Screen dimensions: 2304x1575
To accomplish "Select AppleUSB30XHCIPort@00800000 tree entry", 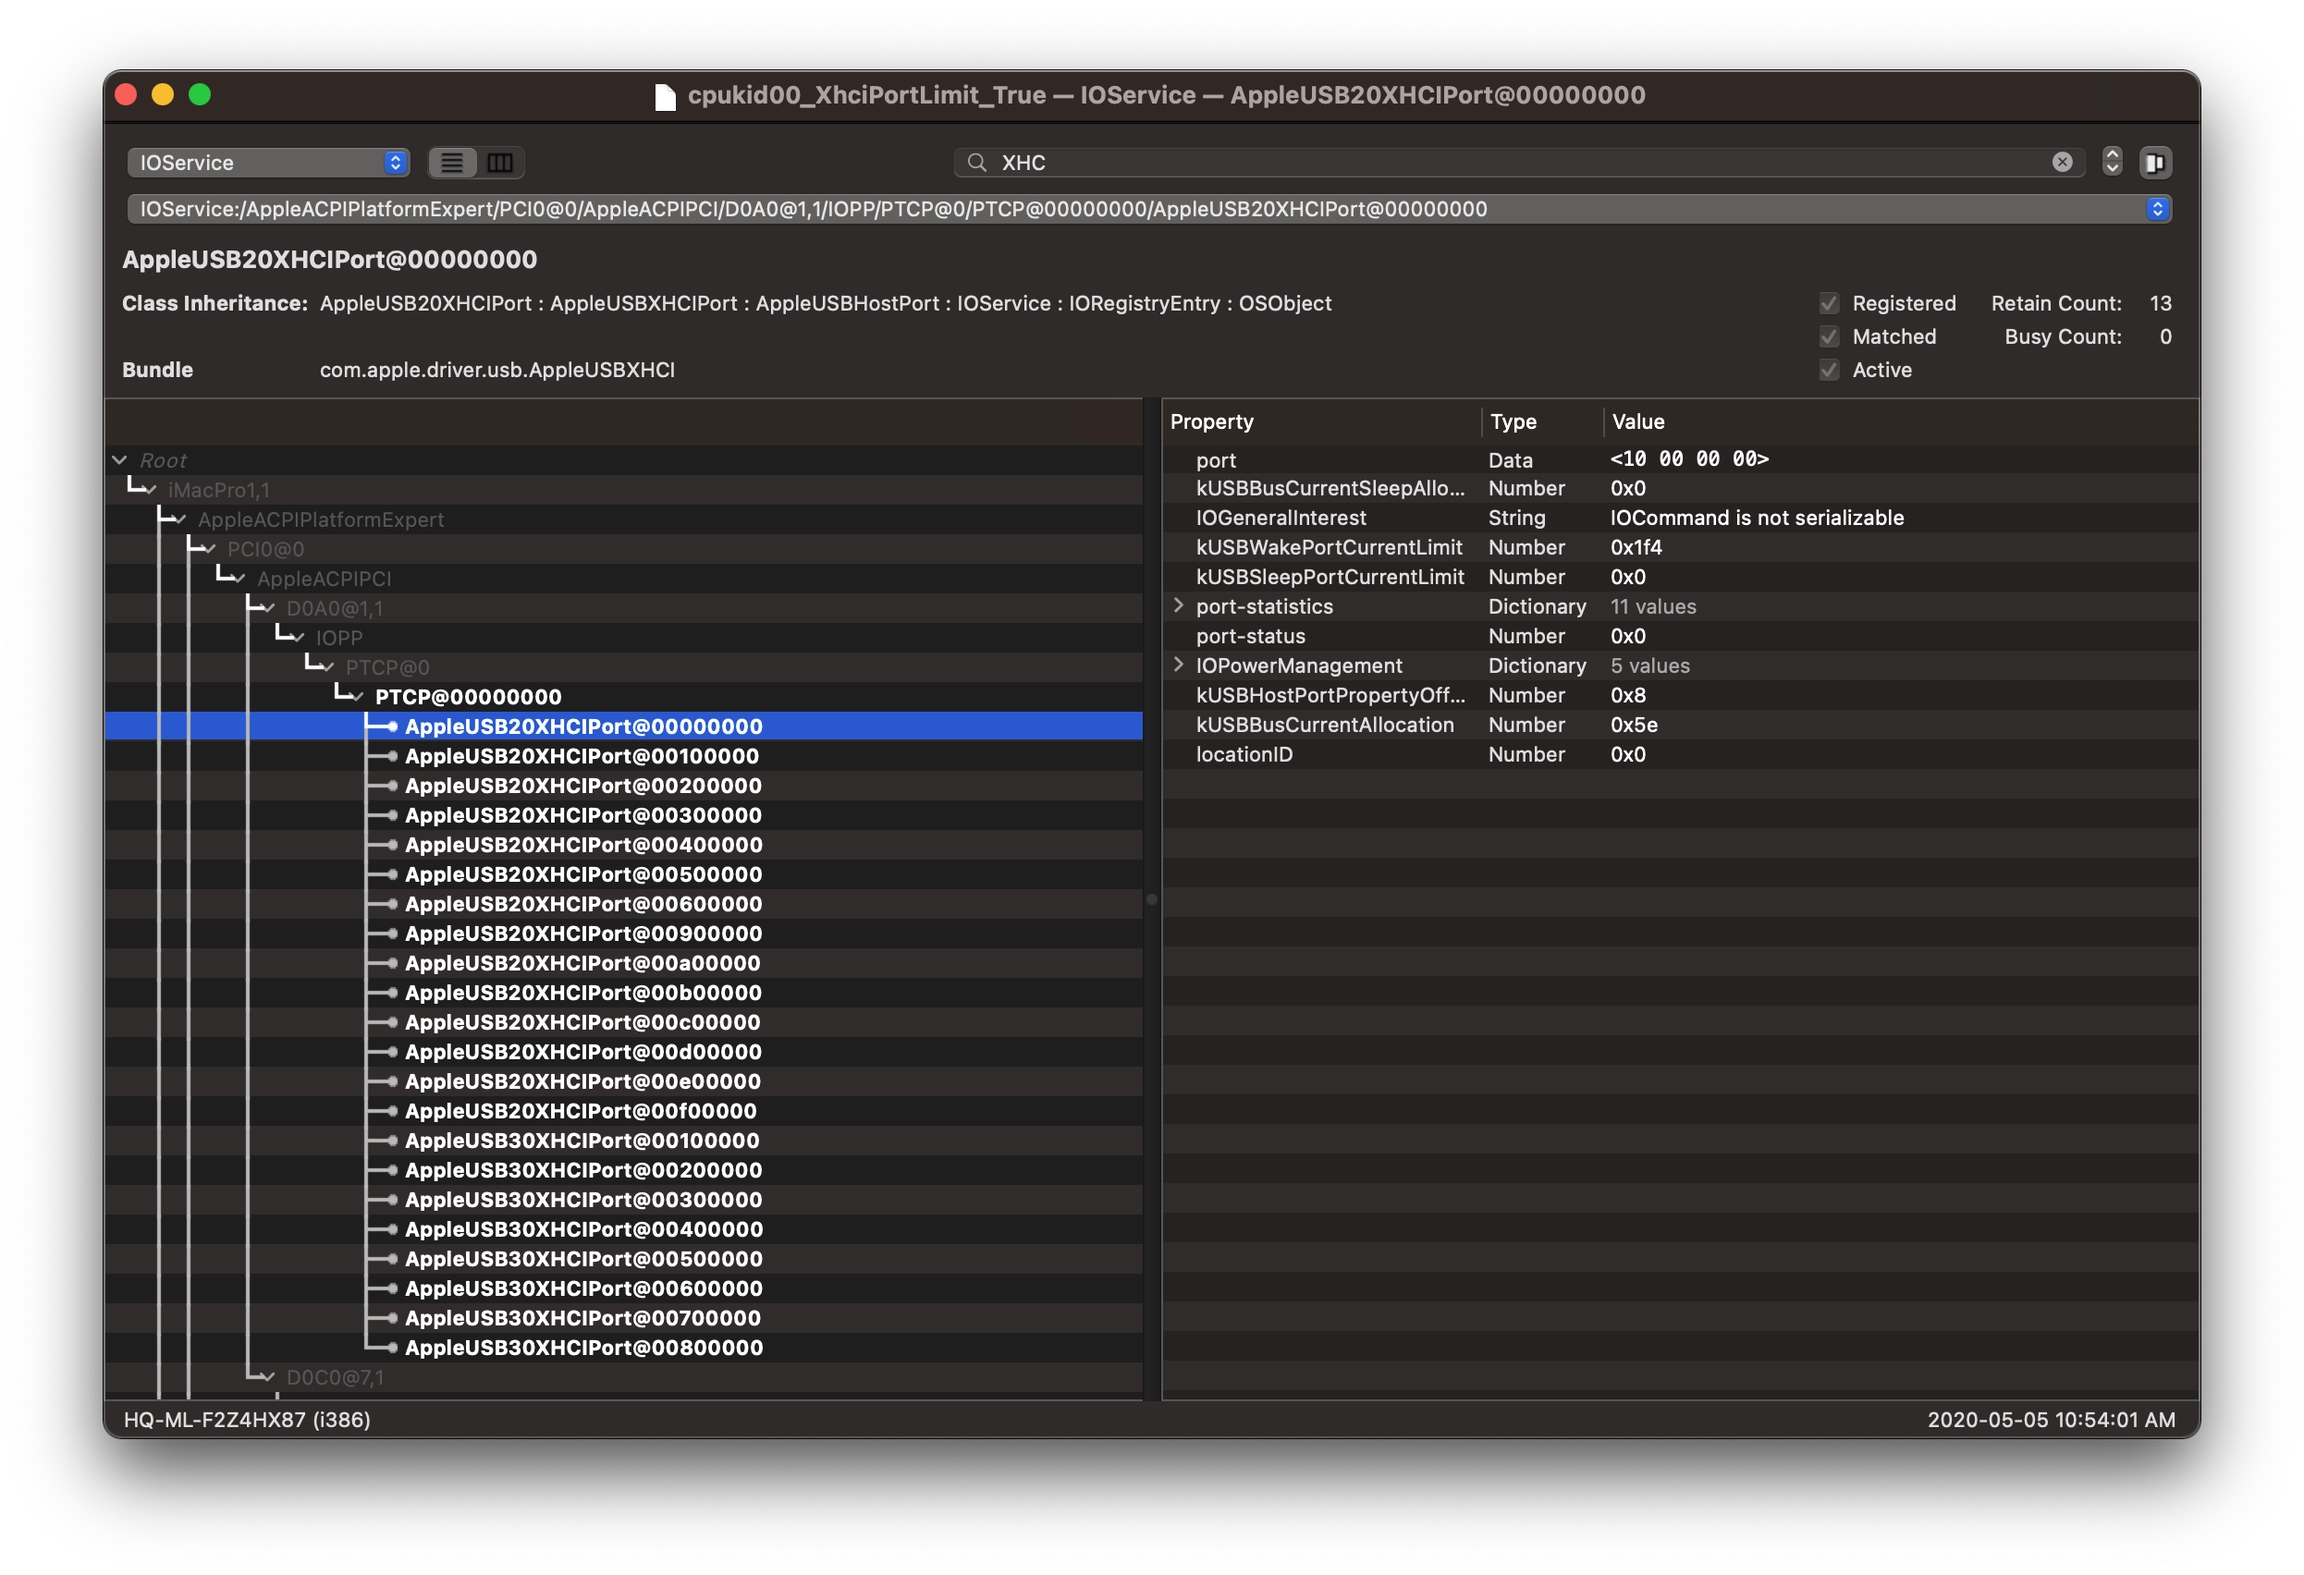I will (583, 1348).
